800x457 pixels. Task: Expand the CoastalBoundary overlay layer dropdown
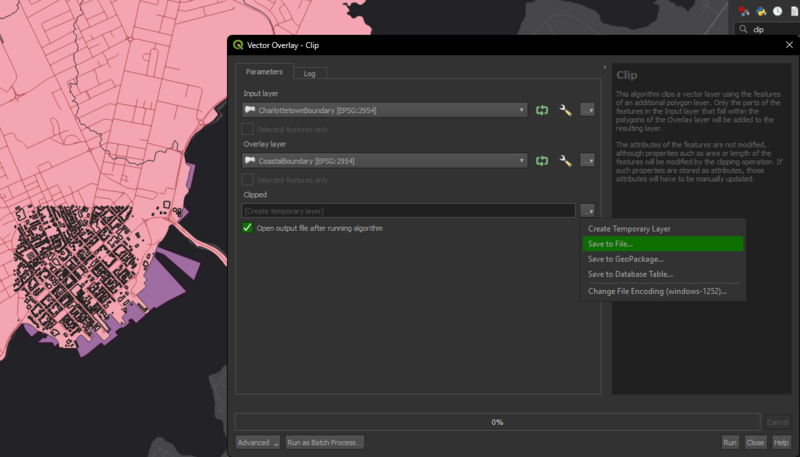point(522,161)
